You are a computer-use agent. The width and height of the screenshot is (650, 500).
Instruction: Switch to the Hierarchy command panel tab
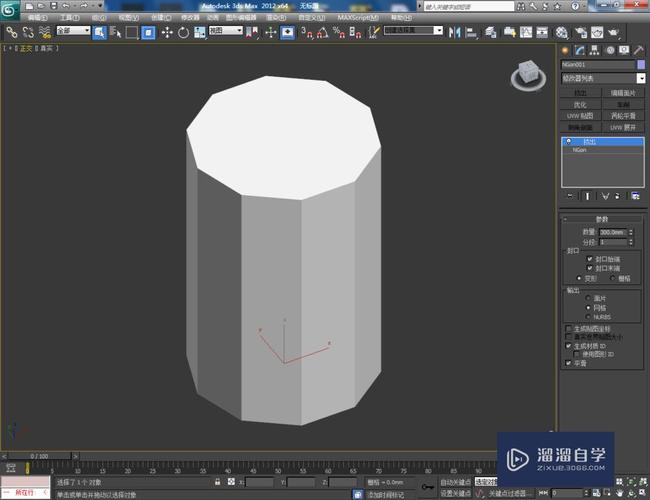coord(594,51)
